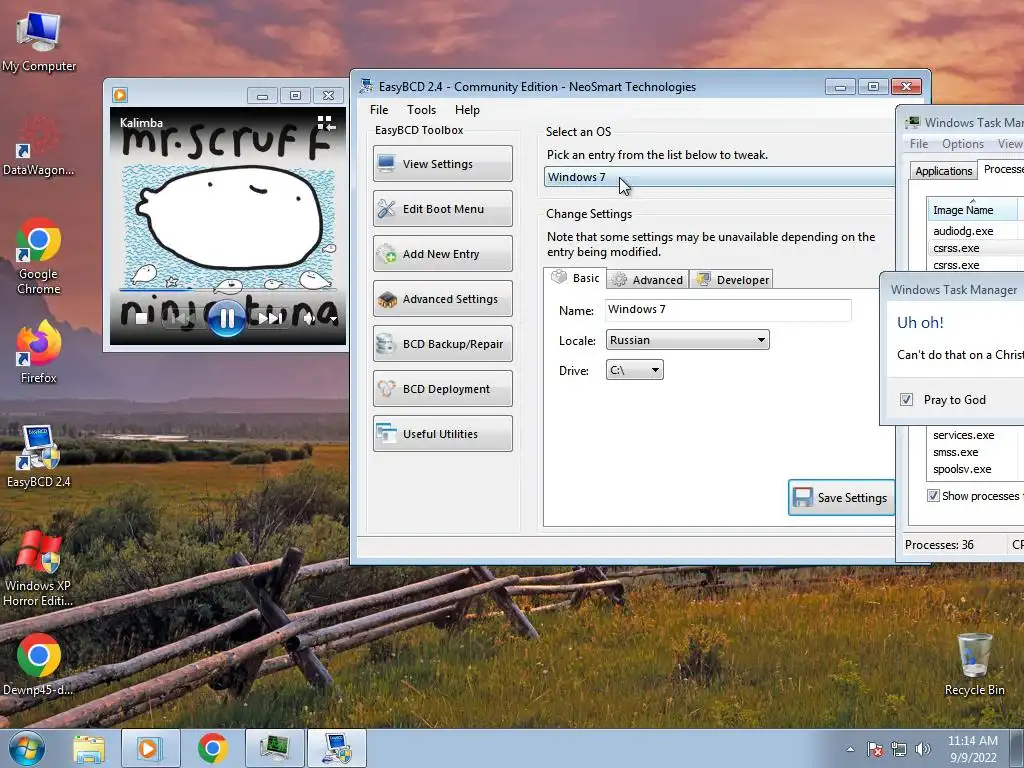This screenshot has width=1024, height=768.
Task: Switch to the Advanced tab
Action: pyautogui.click(x=648, y=280)
